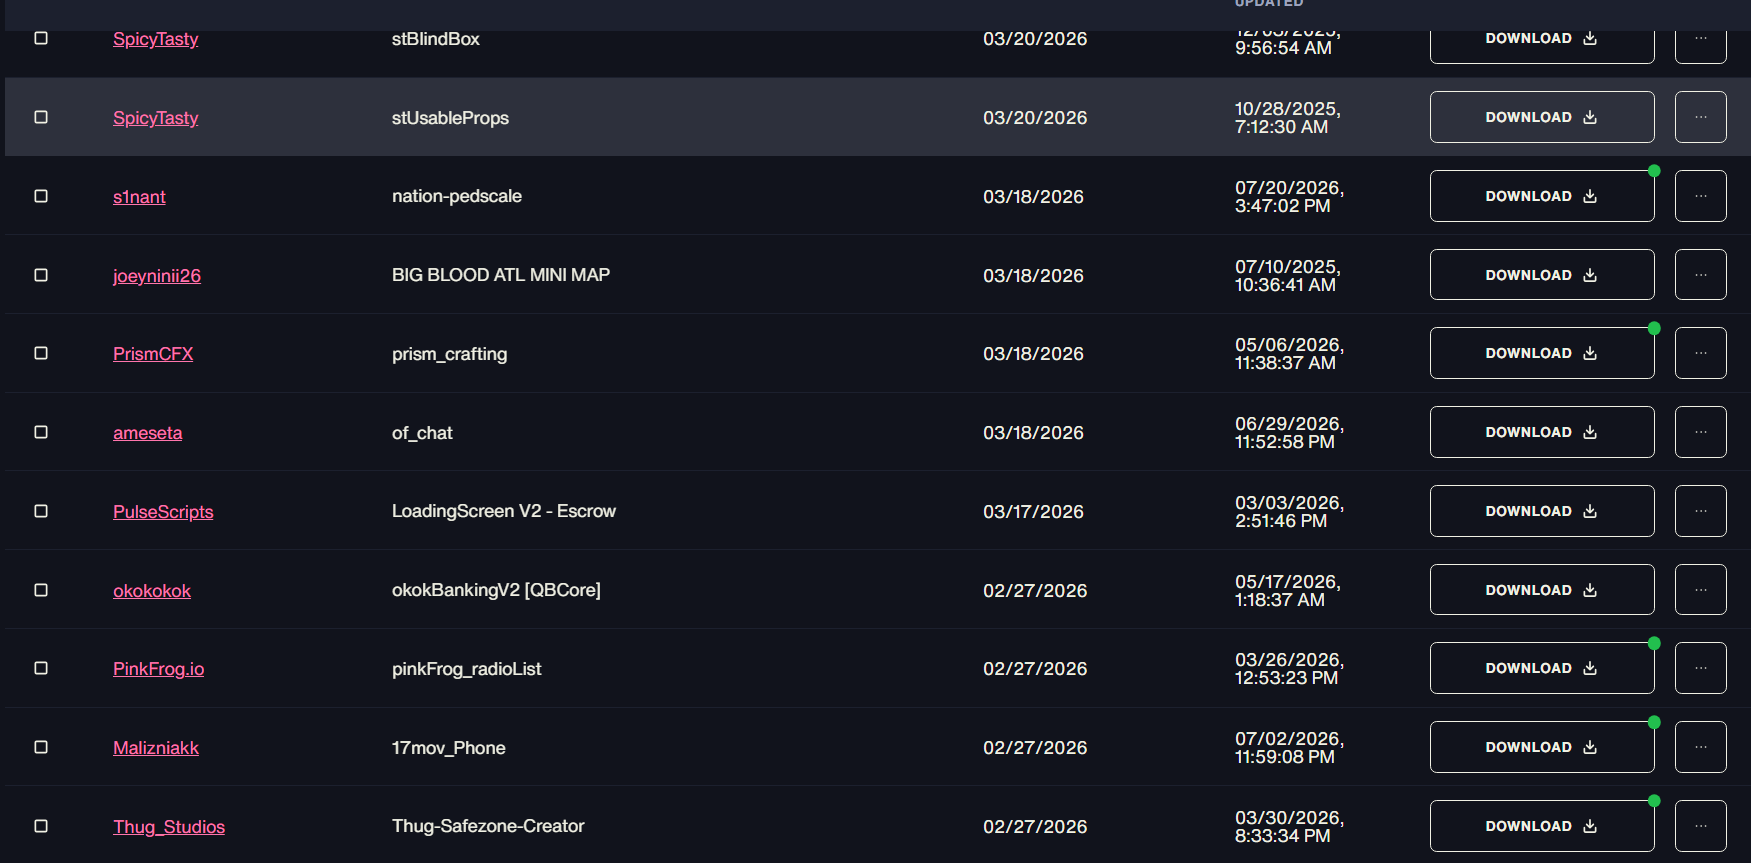The image size is (1751, 863).
Task: Open the ellipsis menu for of_chat row
Action: [1700, 432]
